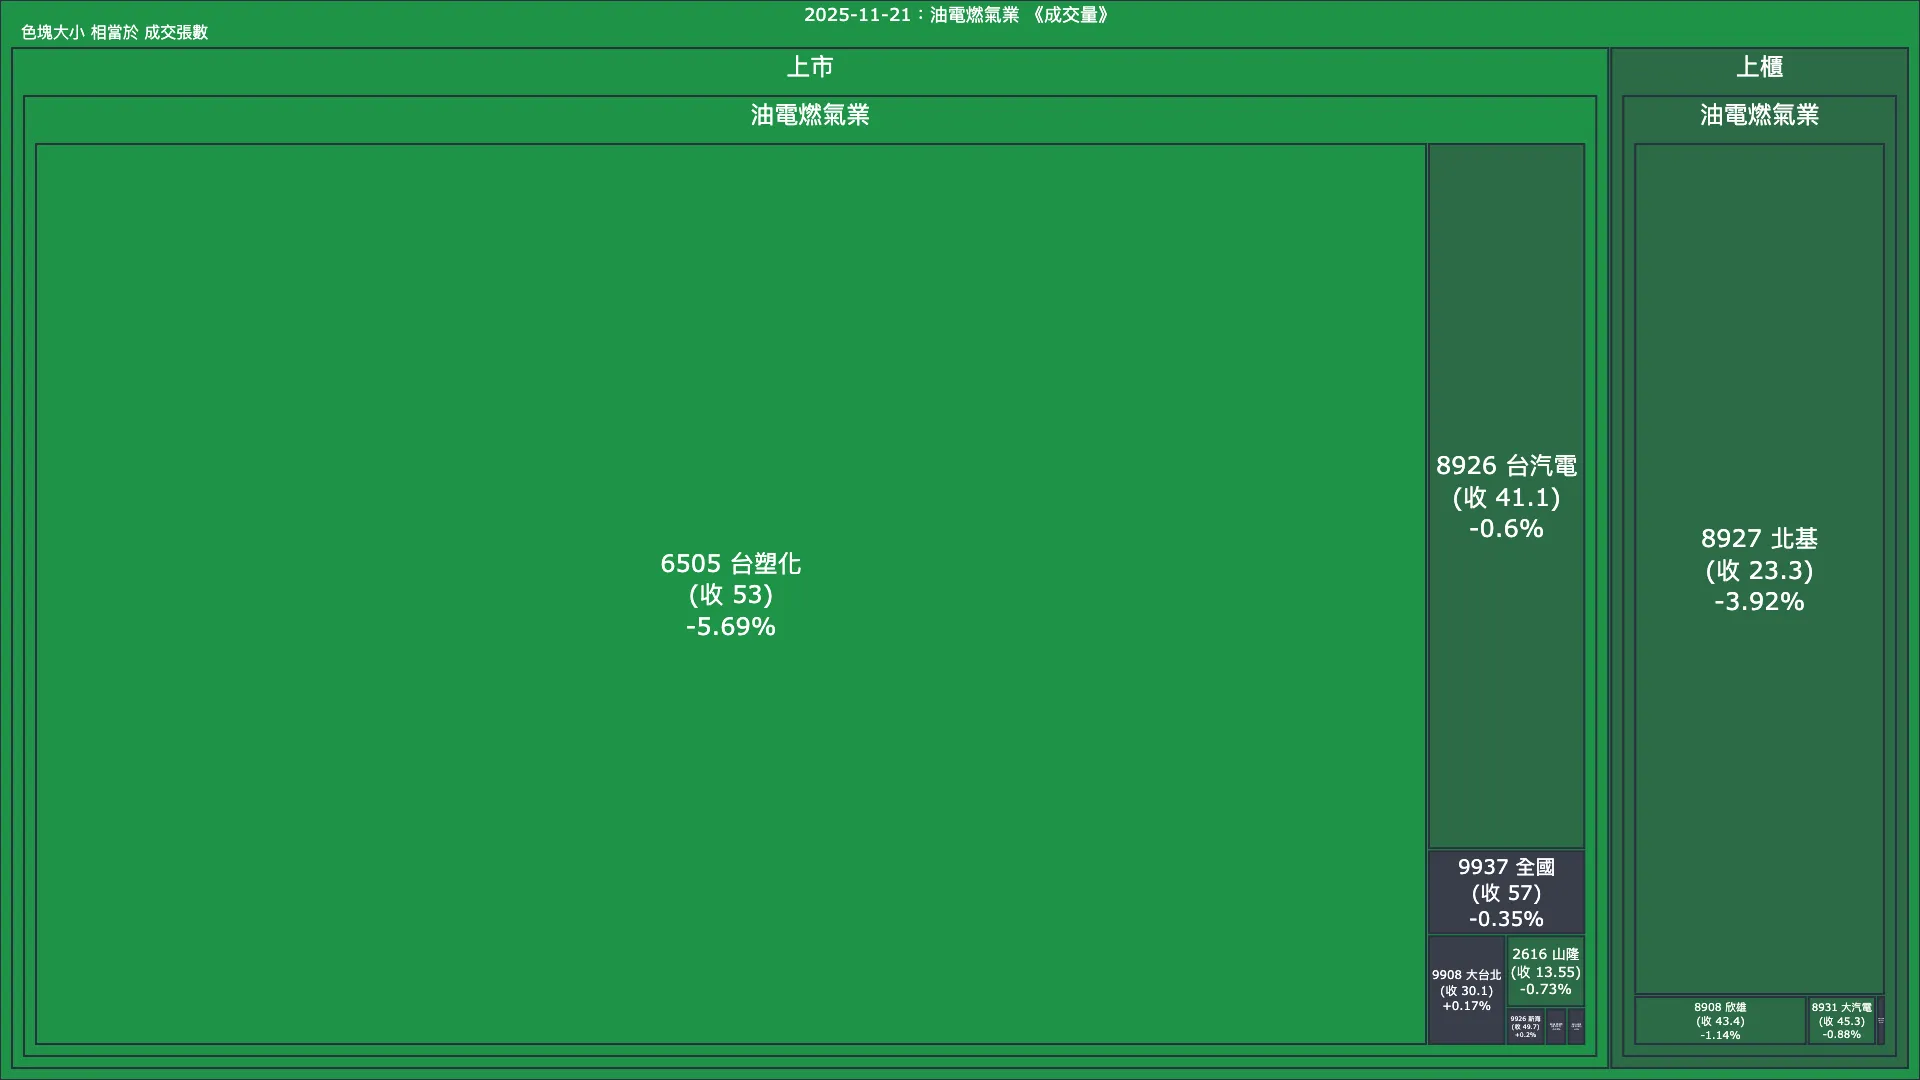Viewport: 1920px width, 1080px height.
Task: Open the 9937 全國 tile
Action: (1506, 892)
